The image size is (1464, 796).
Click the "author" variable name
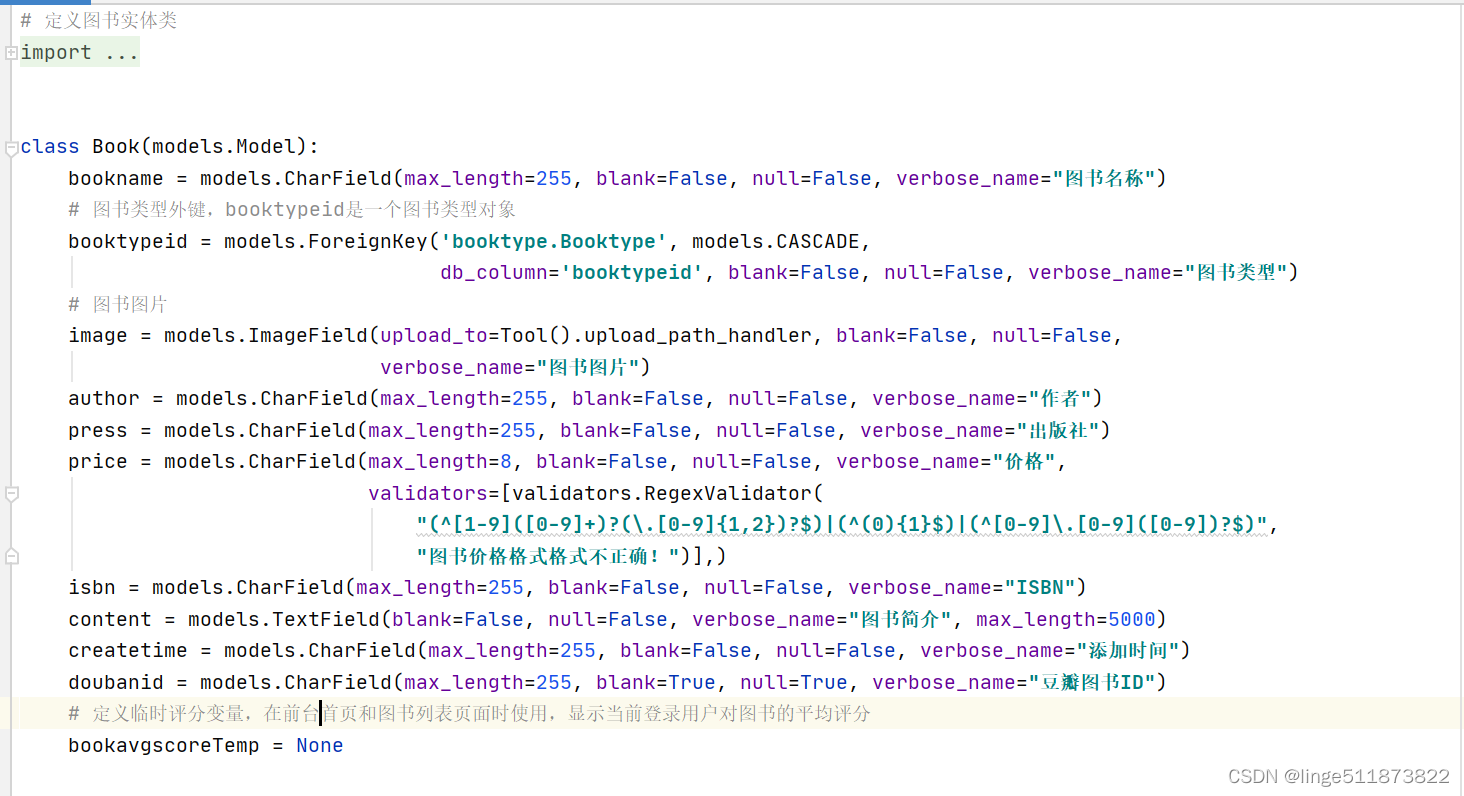104,398
